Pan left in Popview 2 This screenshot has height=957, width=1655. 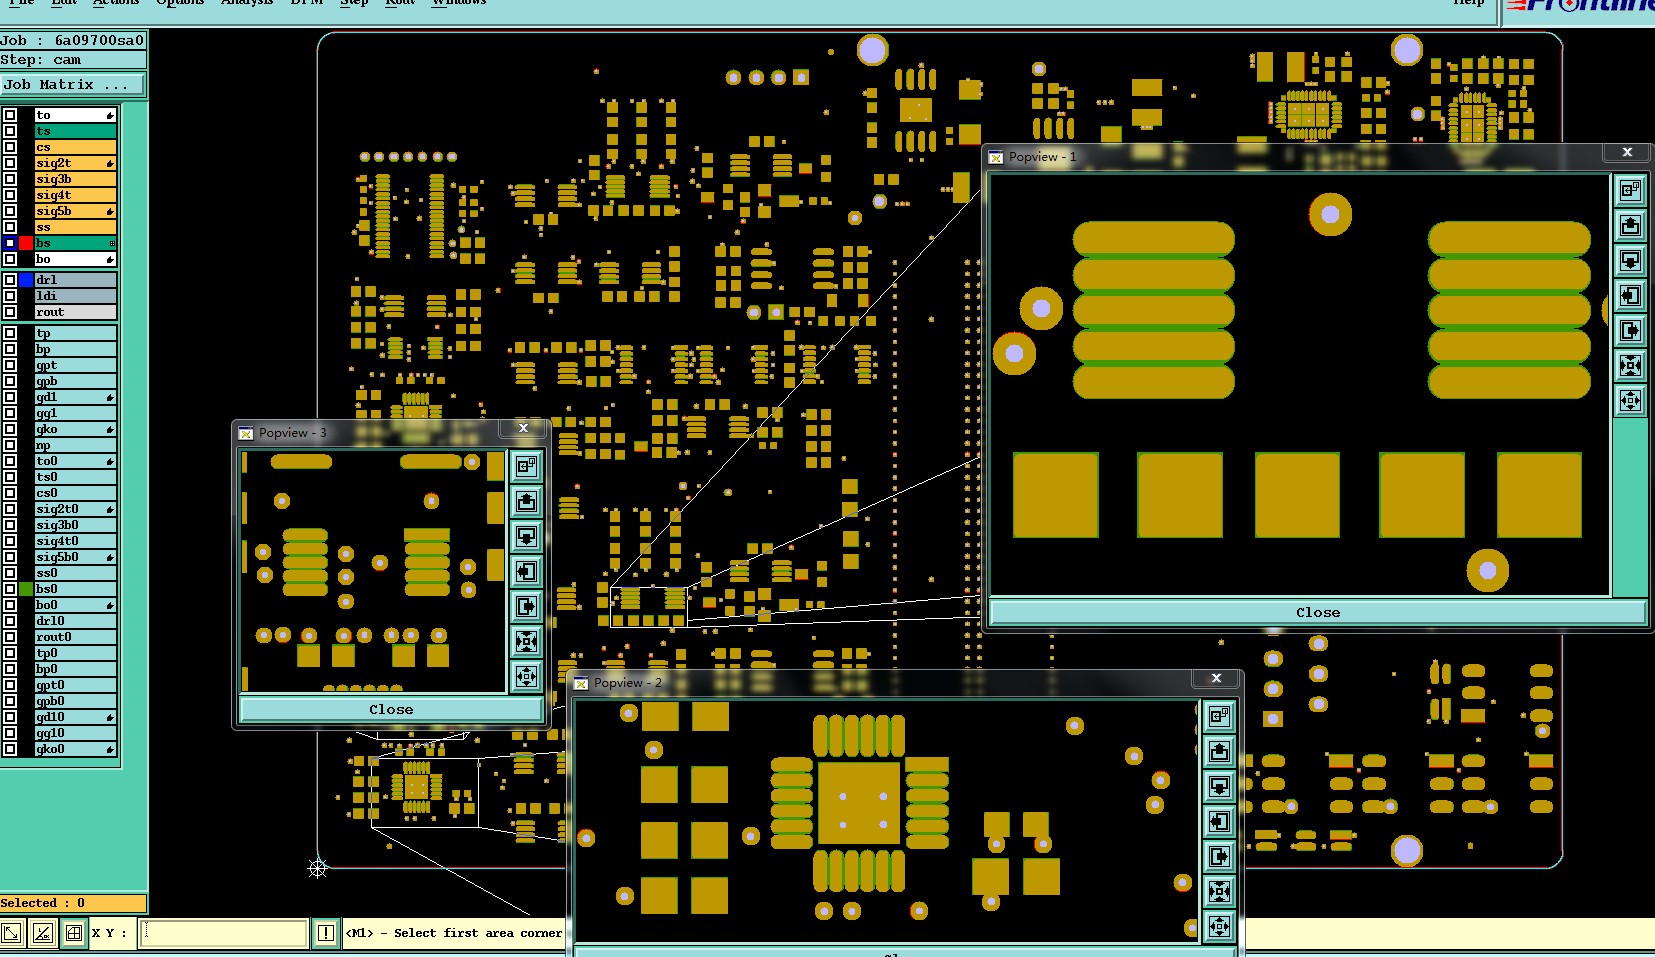pyautogui.click(x=1219, y=821)
